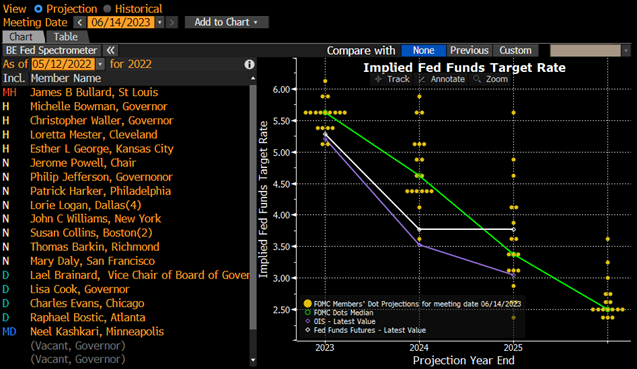Open the info icon above member list

tap(249, 64)
